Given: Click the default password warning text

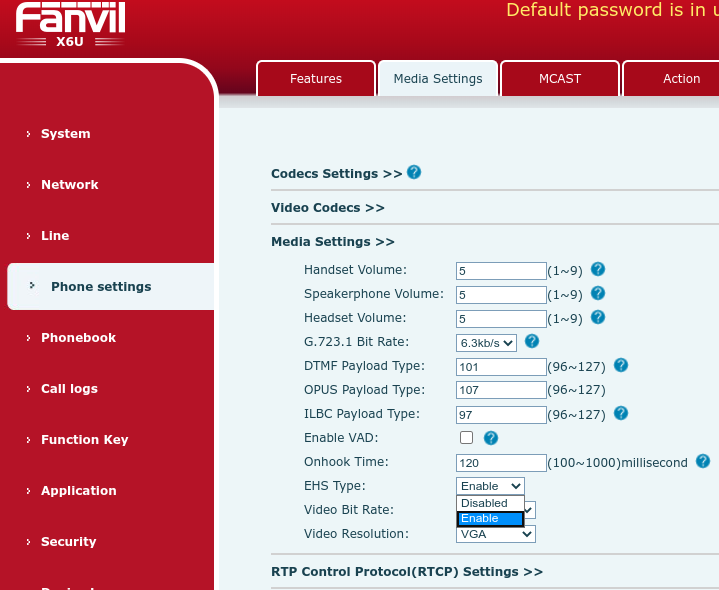Looking at the screenshot, I should pos(612,10).
